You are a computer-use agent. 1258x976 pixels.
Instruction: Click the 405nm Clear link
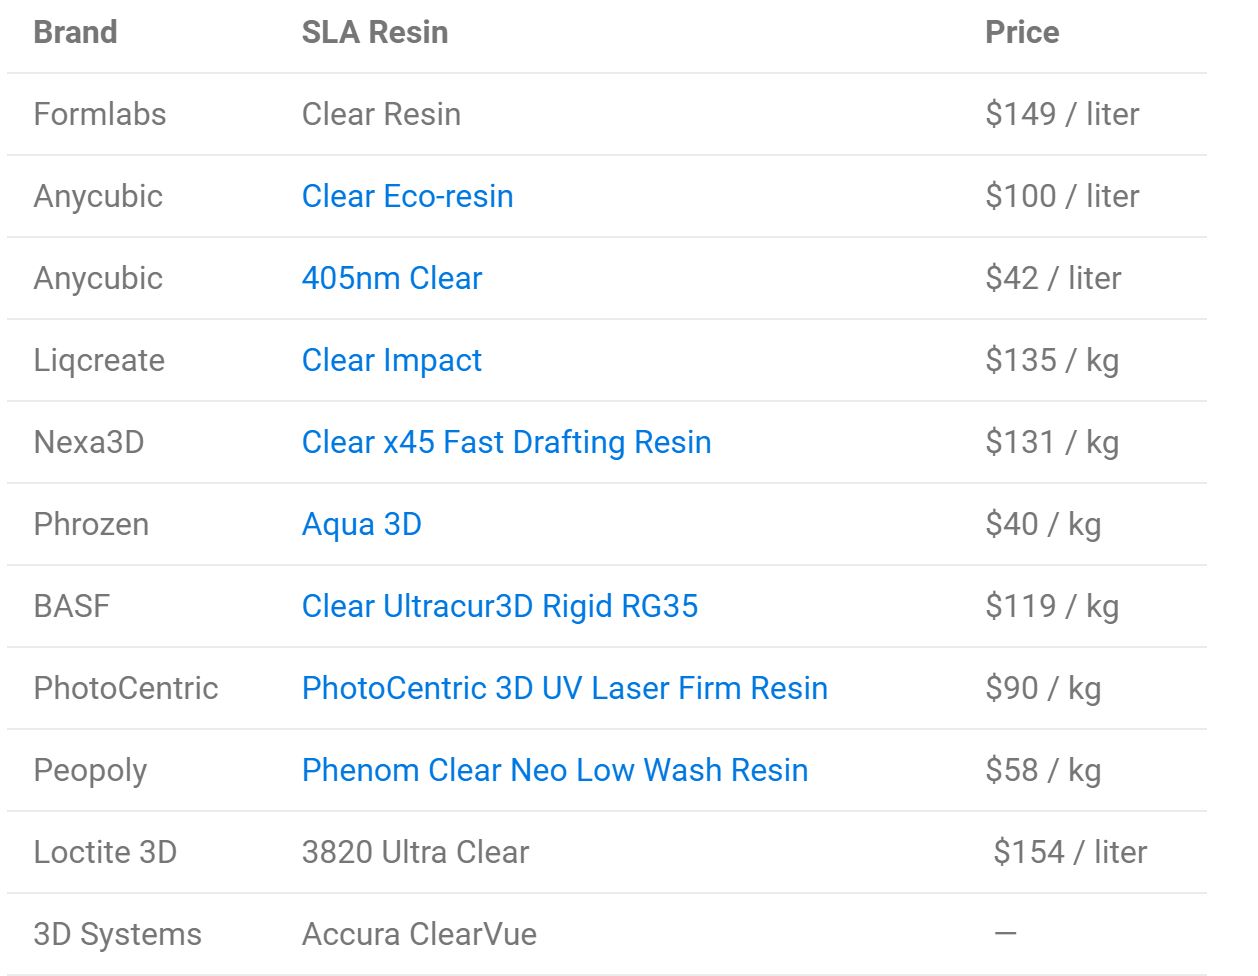[391, 278]
